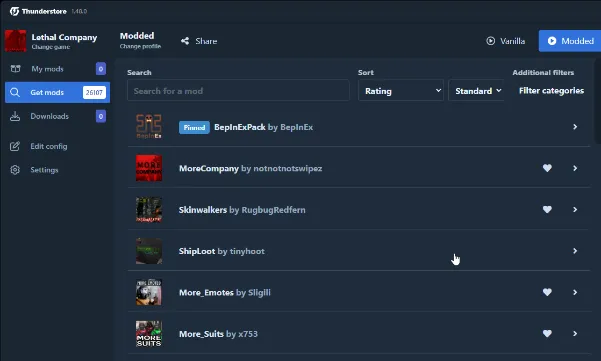Open Change profile under Modded
Viewport: 601px width, 361px height.
[140, 46]
